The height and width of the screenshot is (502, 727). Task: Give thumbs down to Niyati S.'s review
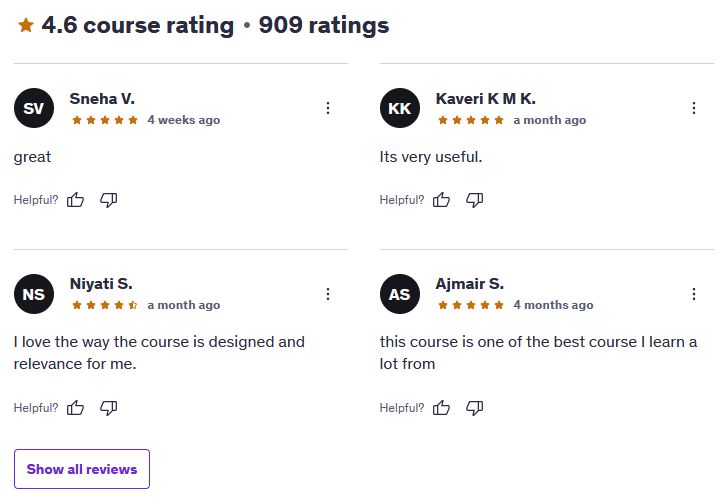click(x=108, y=408)
